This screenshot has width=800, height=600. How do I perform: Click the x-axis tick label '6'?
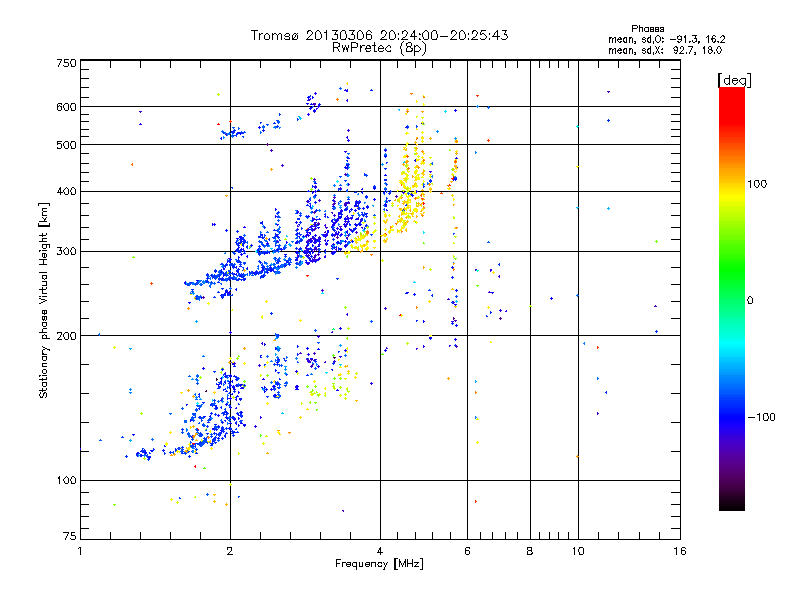[x=467, y=551]
